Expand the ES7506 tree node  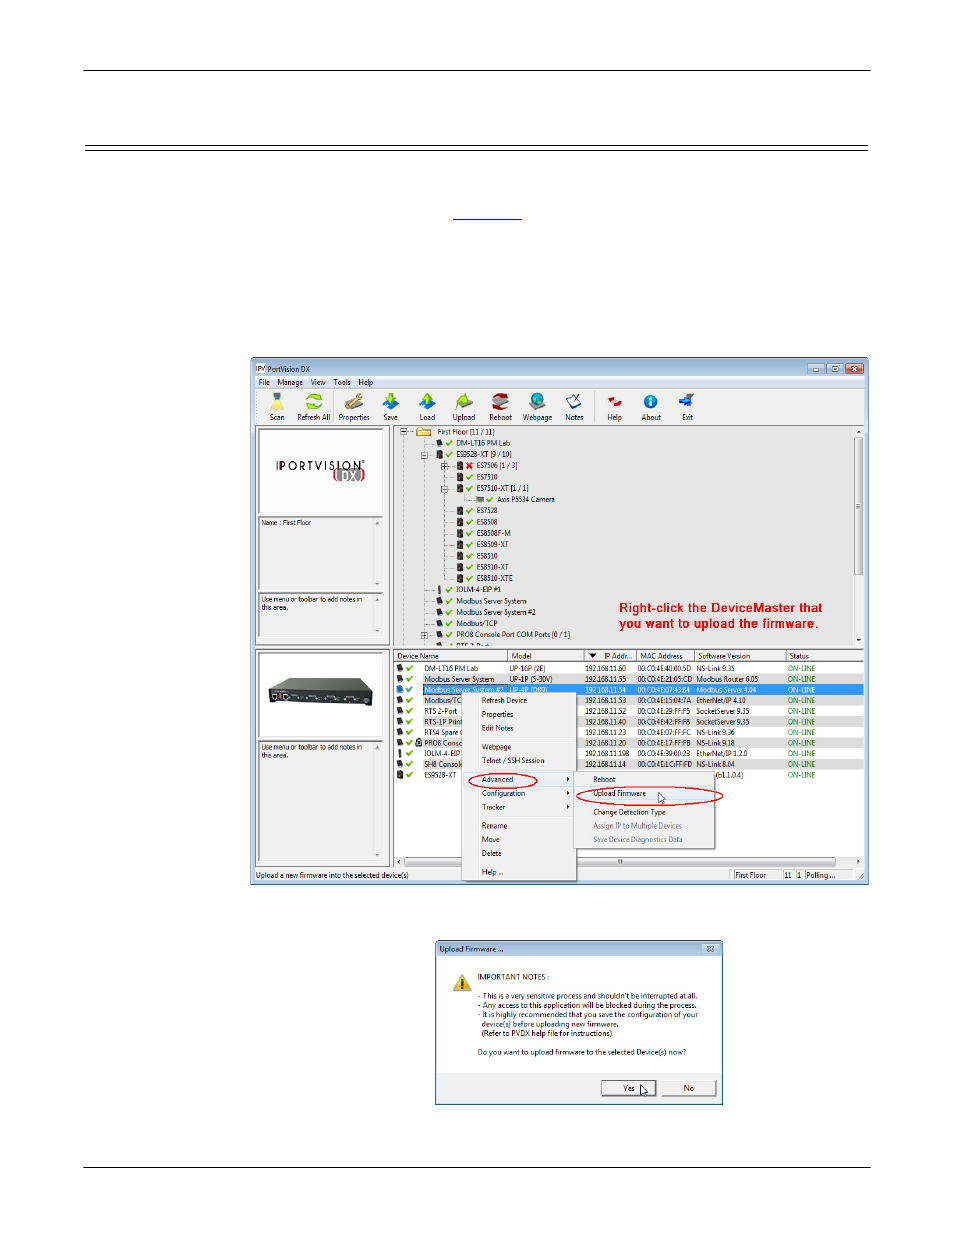(445, 466)
